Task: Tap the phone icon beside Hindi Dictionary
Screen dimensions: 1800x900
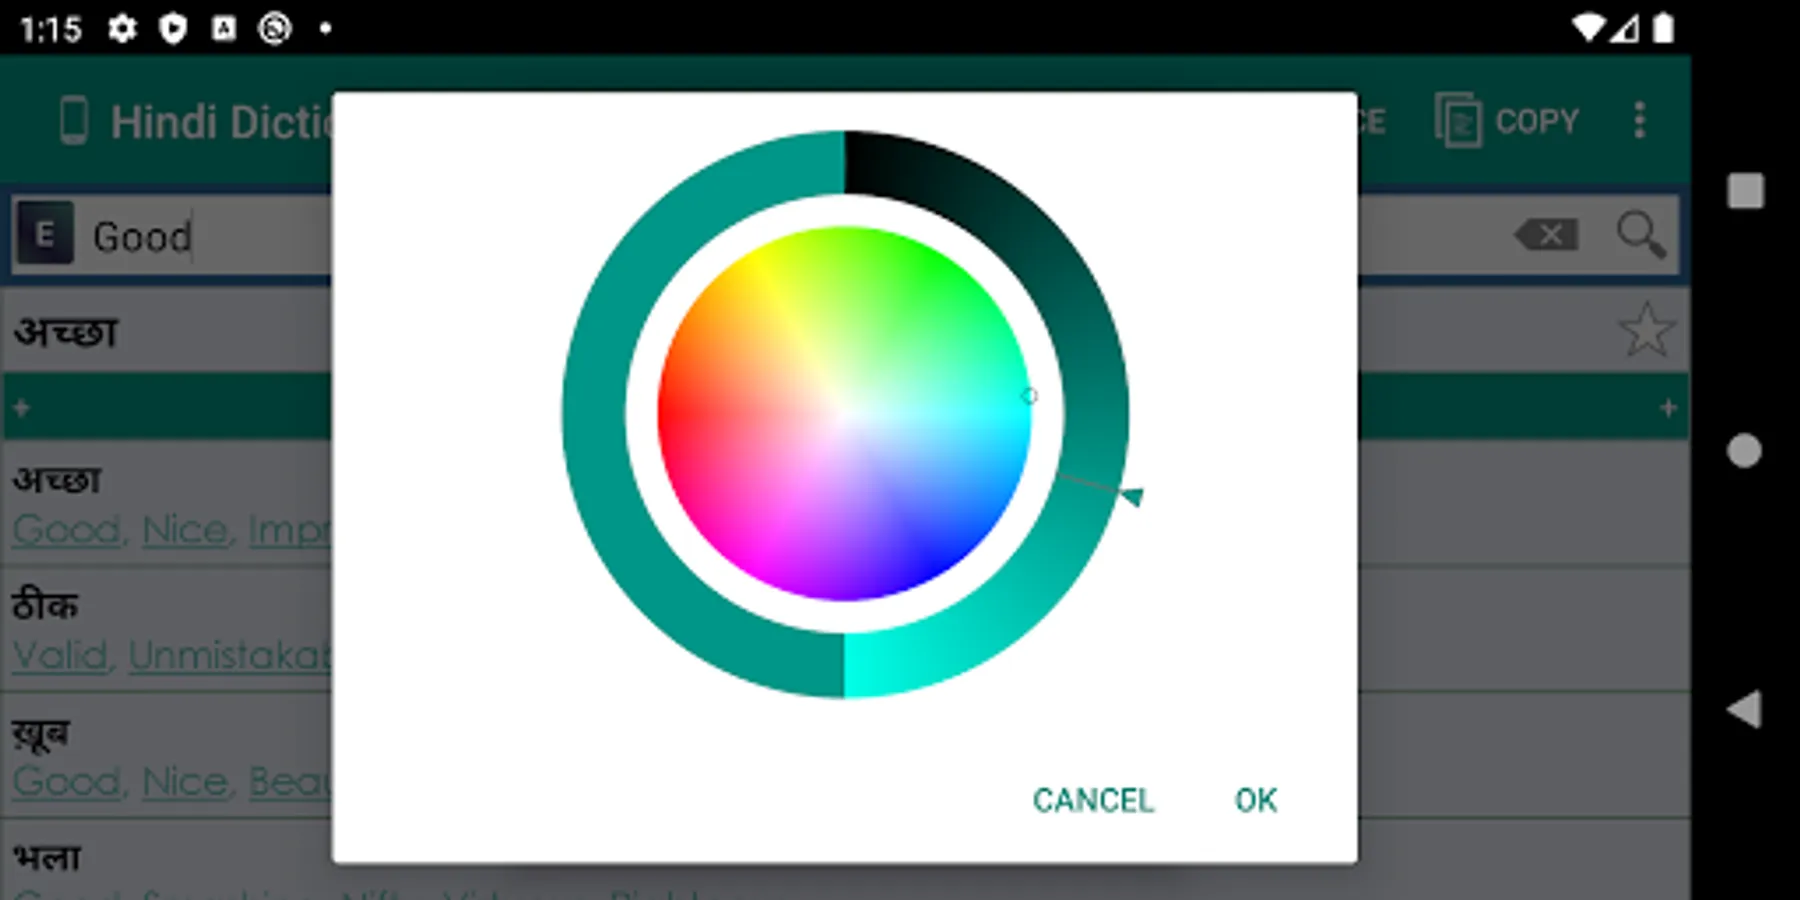Action: click(74, 120)
